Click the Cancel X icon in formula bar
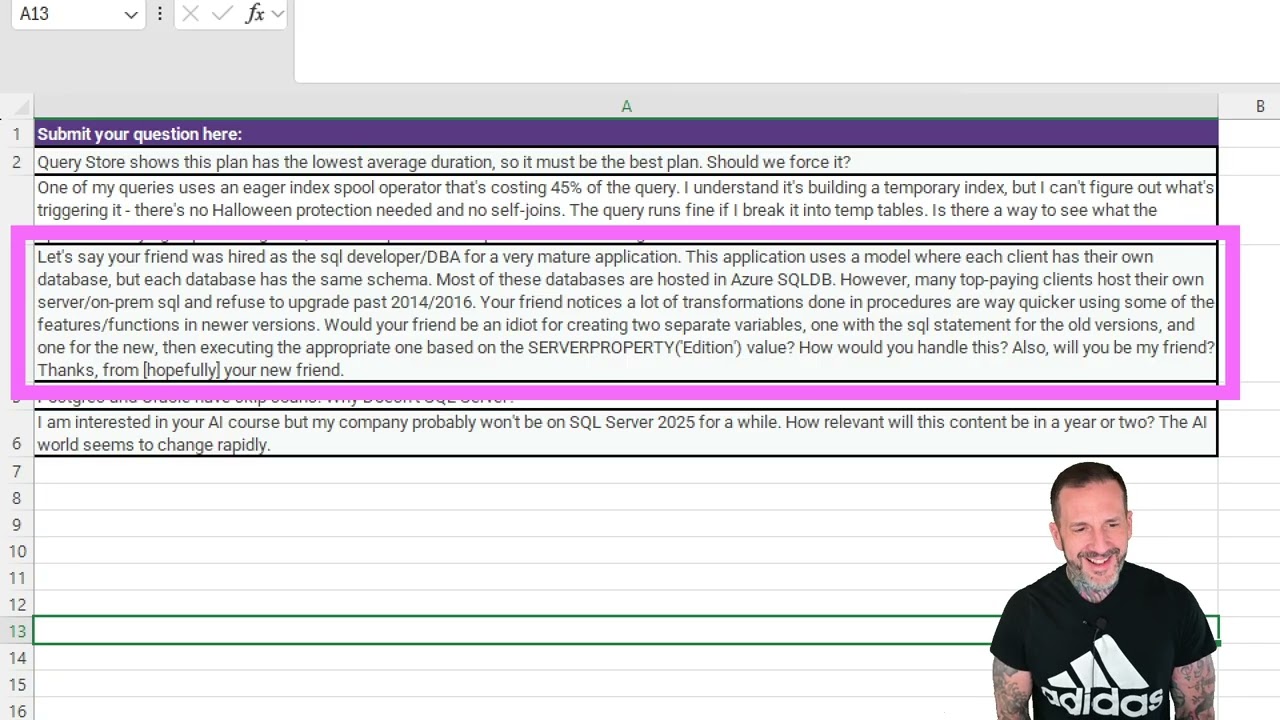This screenshot has width=1280, height=720. [191, 14]
